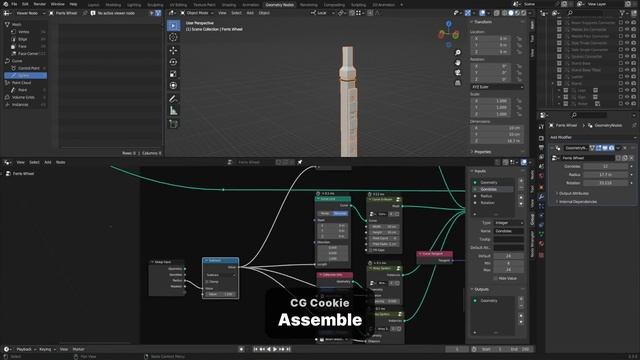Open the socket Type Integer dropdown

click(508, 223)
